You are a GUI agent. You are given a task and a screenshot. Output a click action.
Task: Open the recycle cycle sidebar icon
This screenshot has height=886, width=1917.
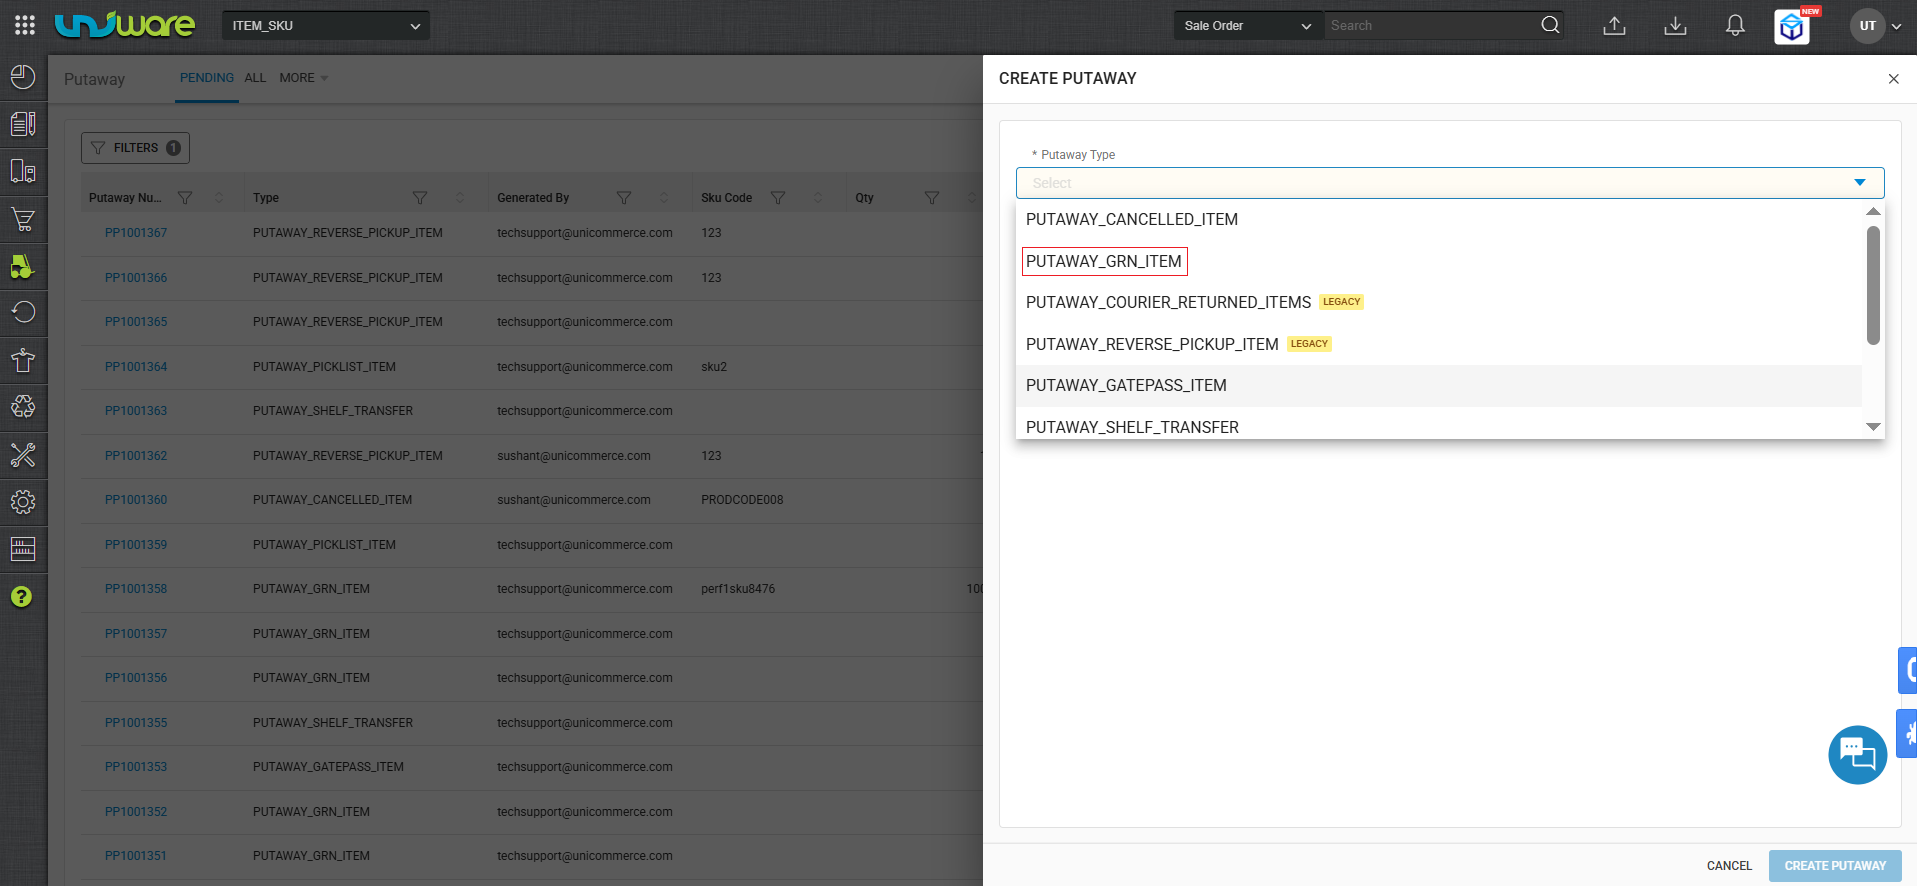point(23,407)
